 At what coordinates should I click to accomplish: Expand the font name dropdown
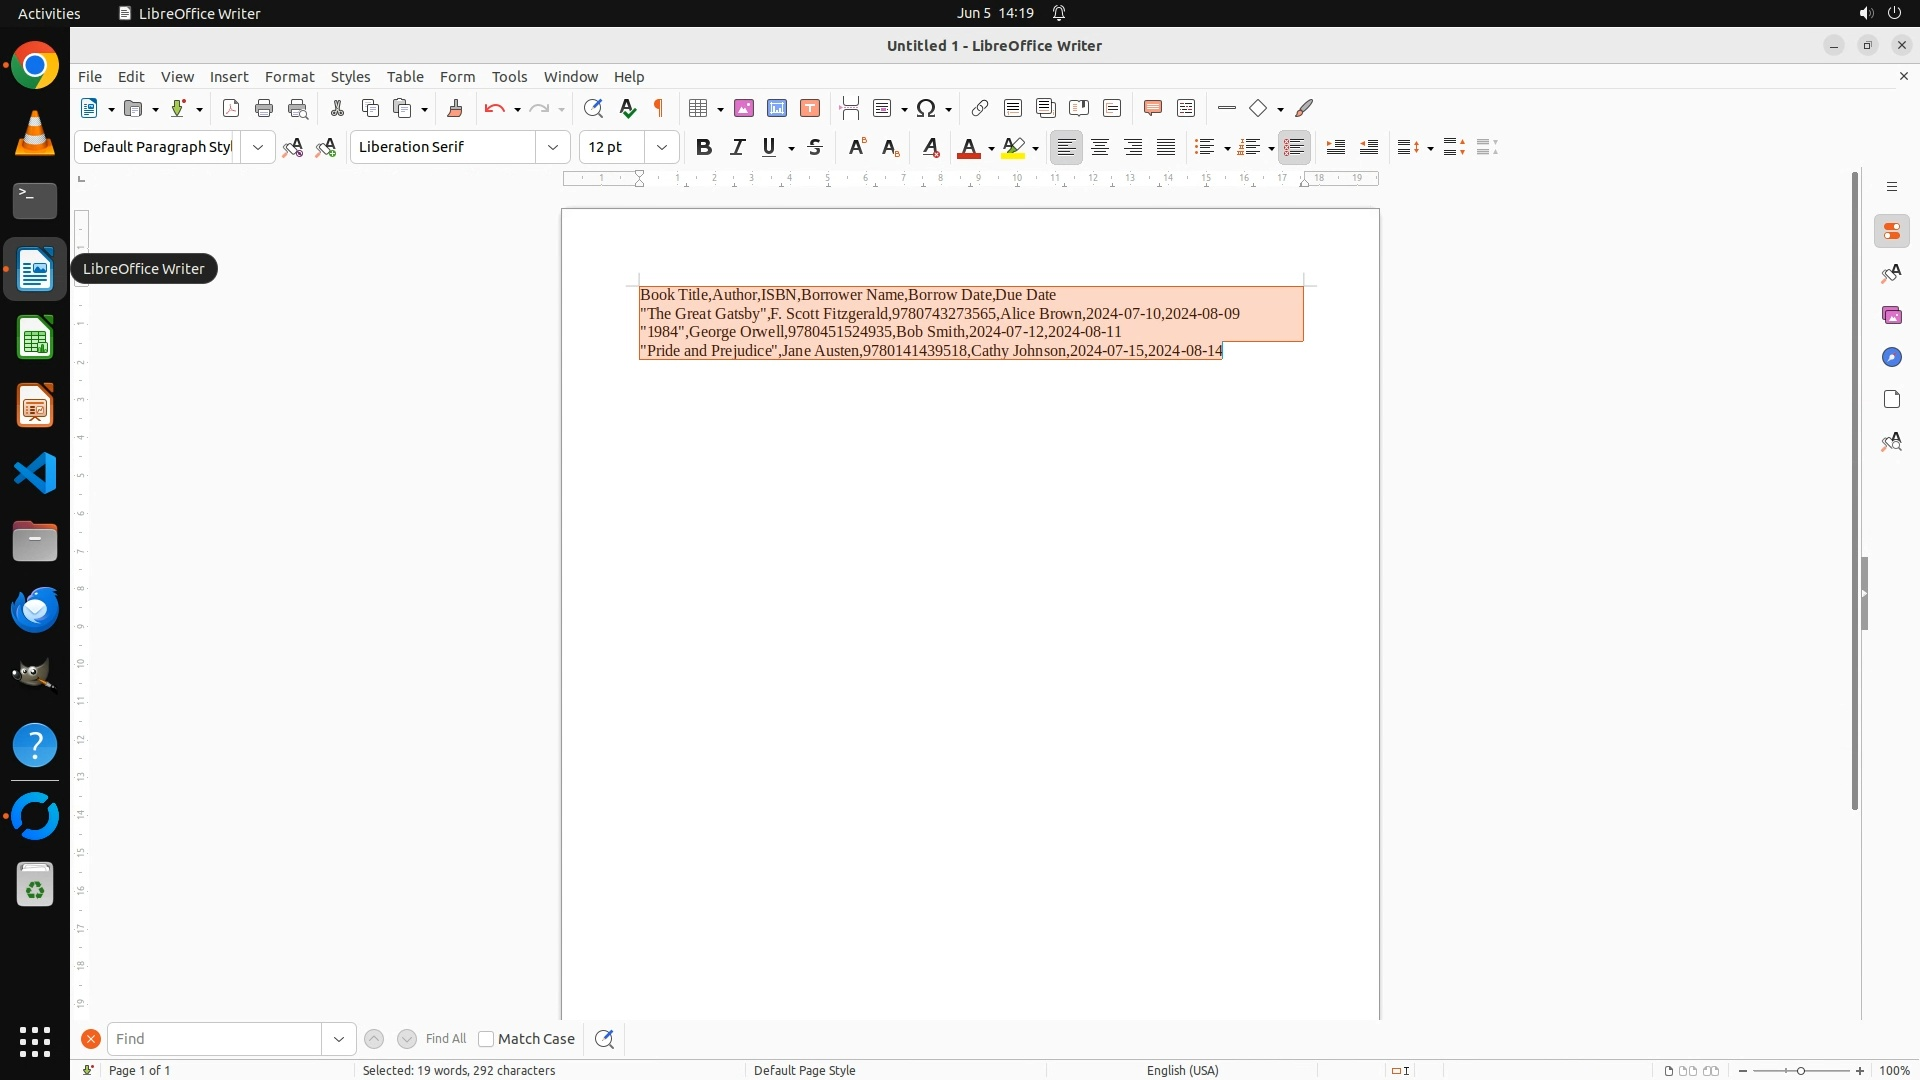pyautogui.click(x=553, y=147)
